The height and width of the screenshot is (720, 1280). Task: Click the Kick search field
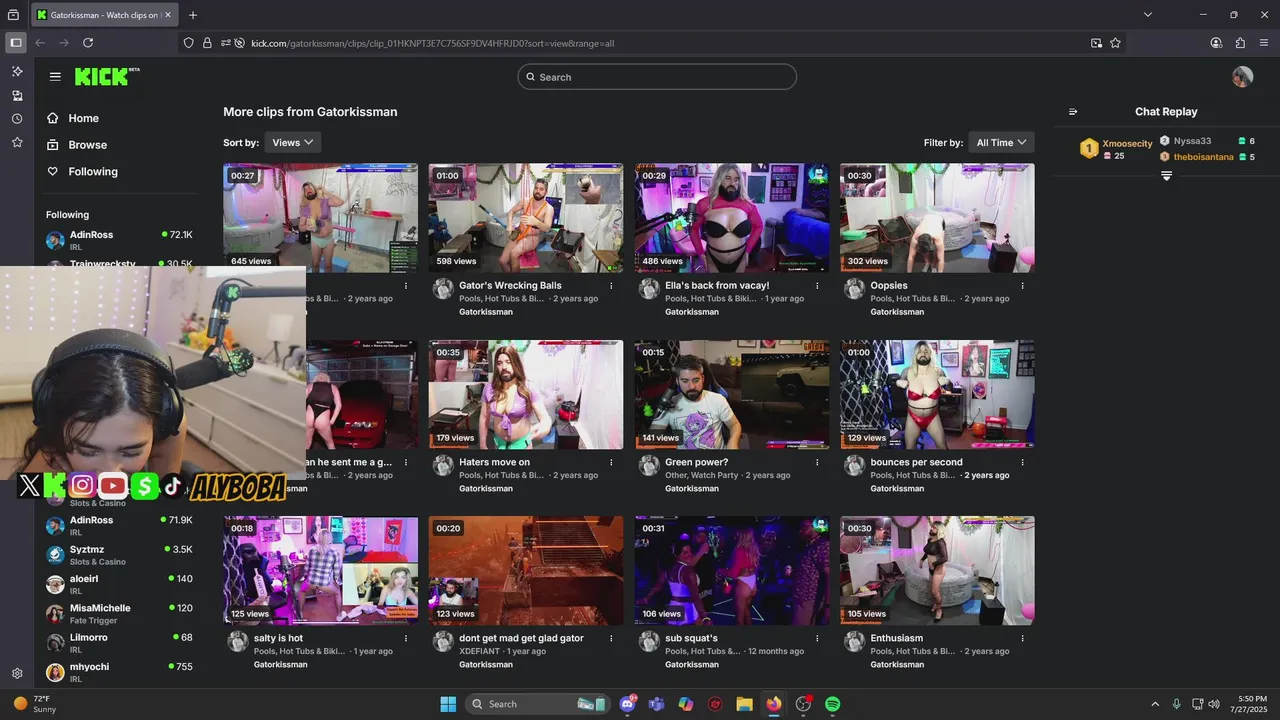pos(657,77)
